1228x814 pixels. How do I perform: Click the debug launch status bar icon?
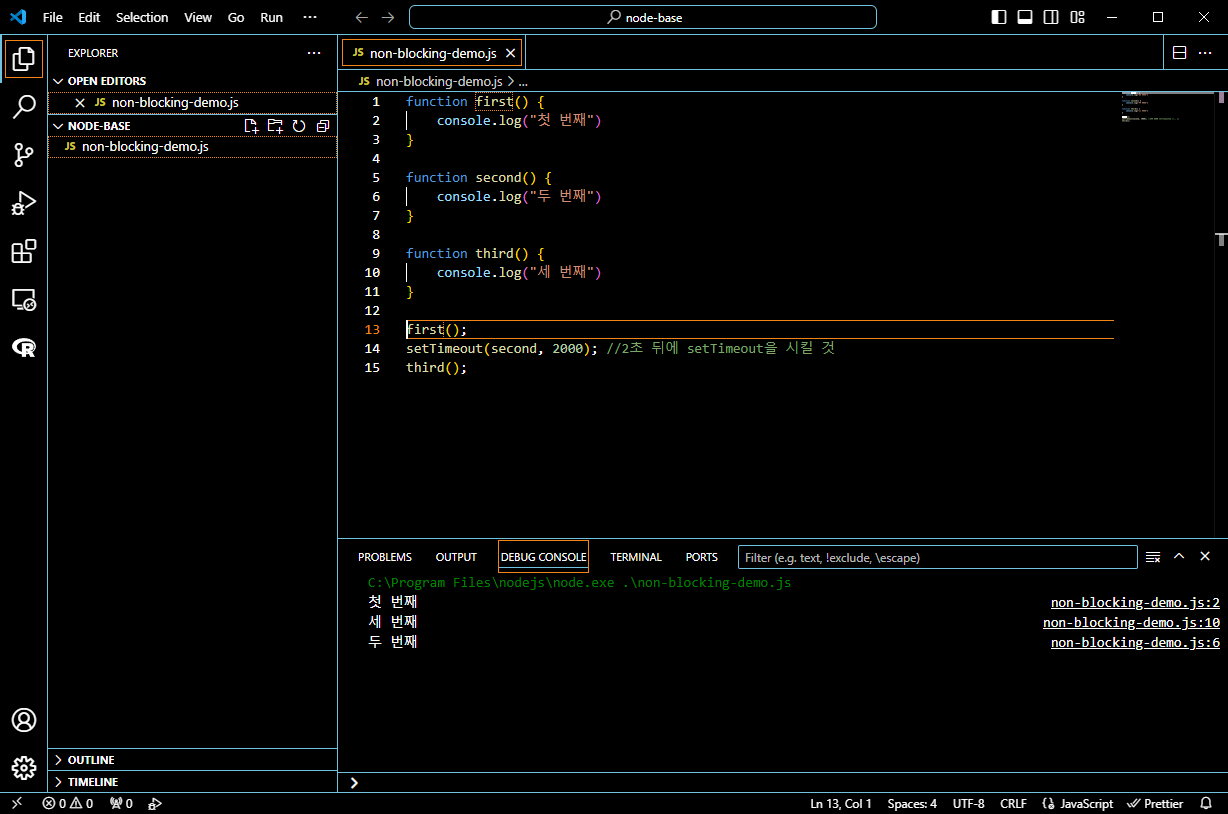(x=155, y=804)
